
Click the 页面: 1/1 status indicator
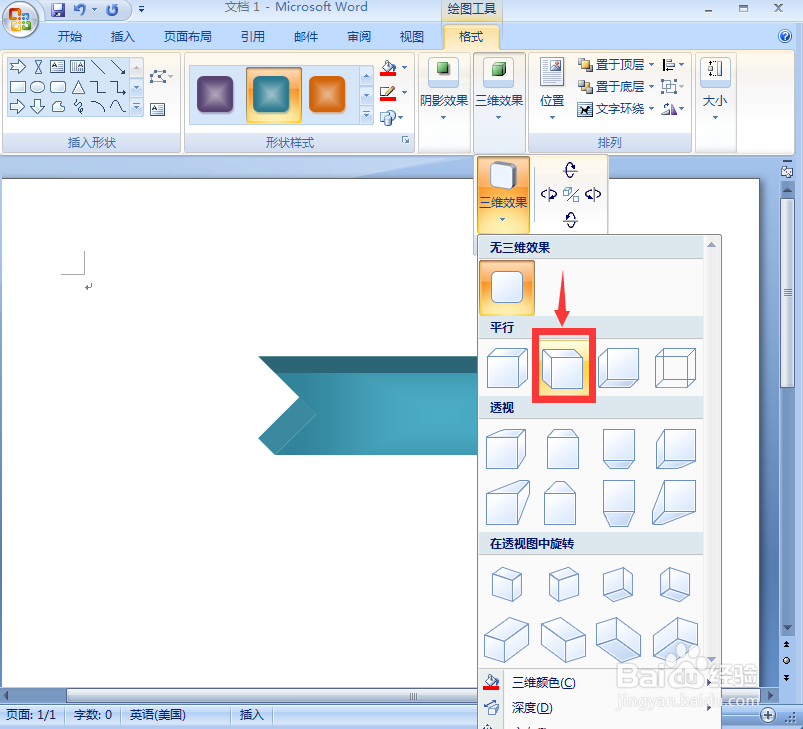point(31,715)
